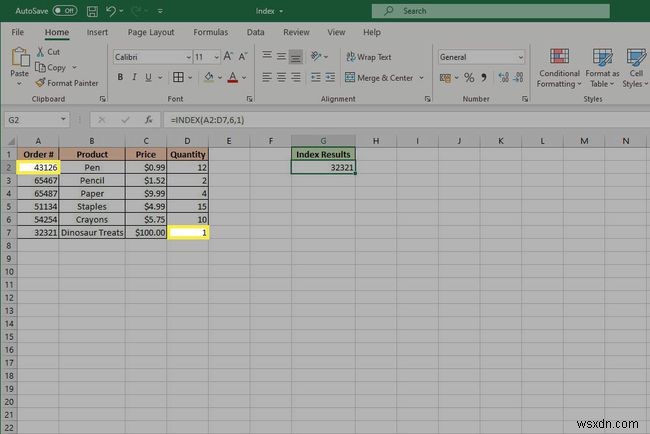The width and height of the screenshot is (650, 434).
Task: Click the Index Results header cell
Action: point(323,154)
